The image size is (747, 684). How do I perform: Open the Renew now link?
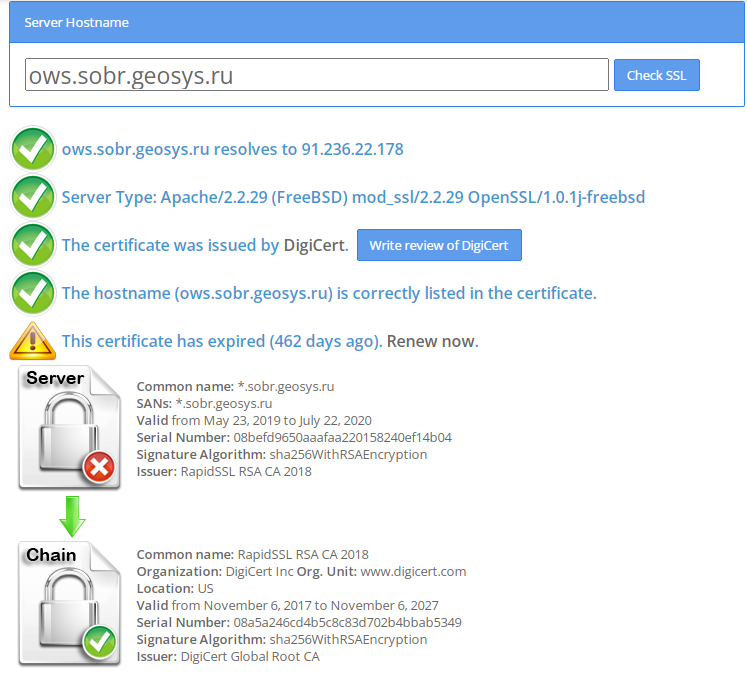click(x=432, y=341)
